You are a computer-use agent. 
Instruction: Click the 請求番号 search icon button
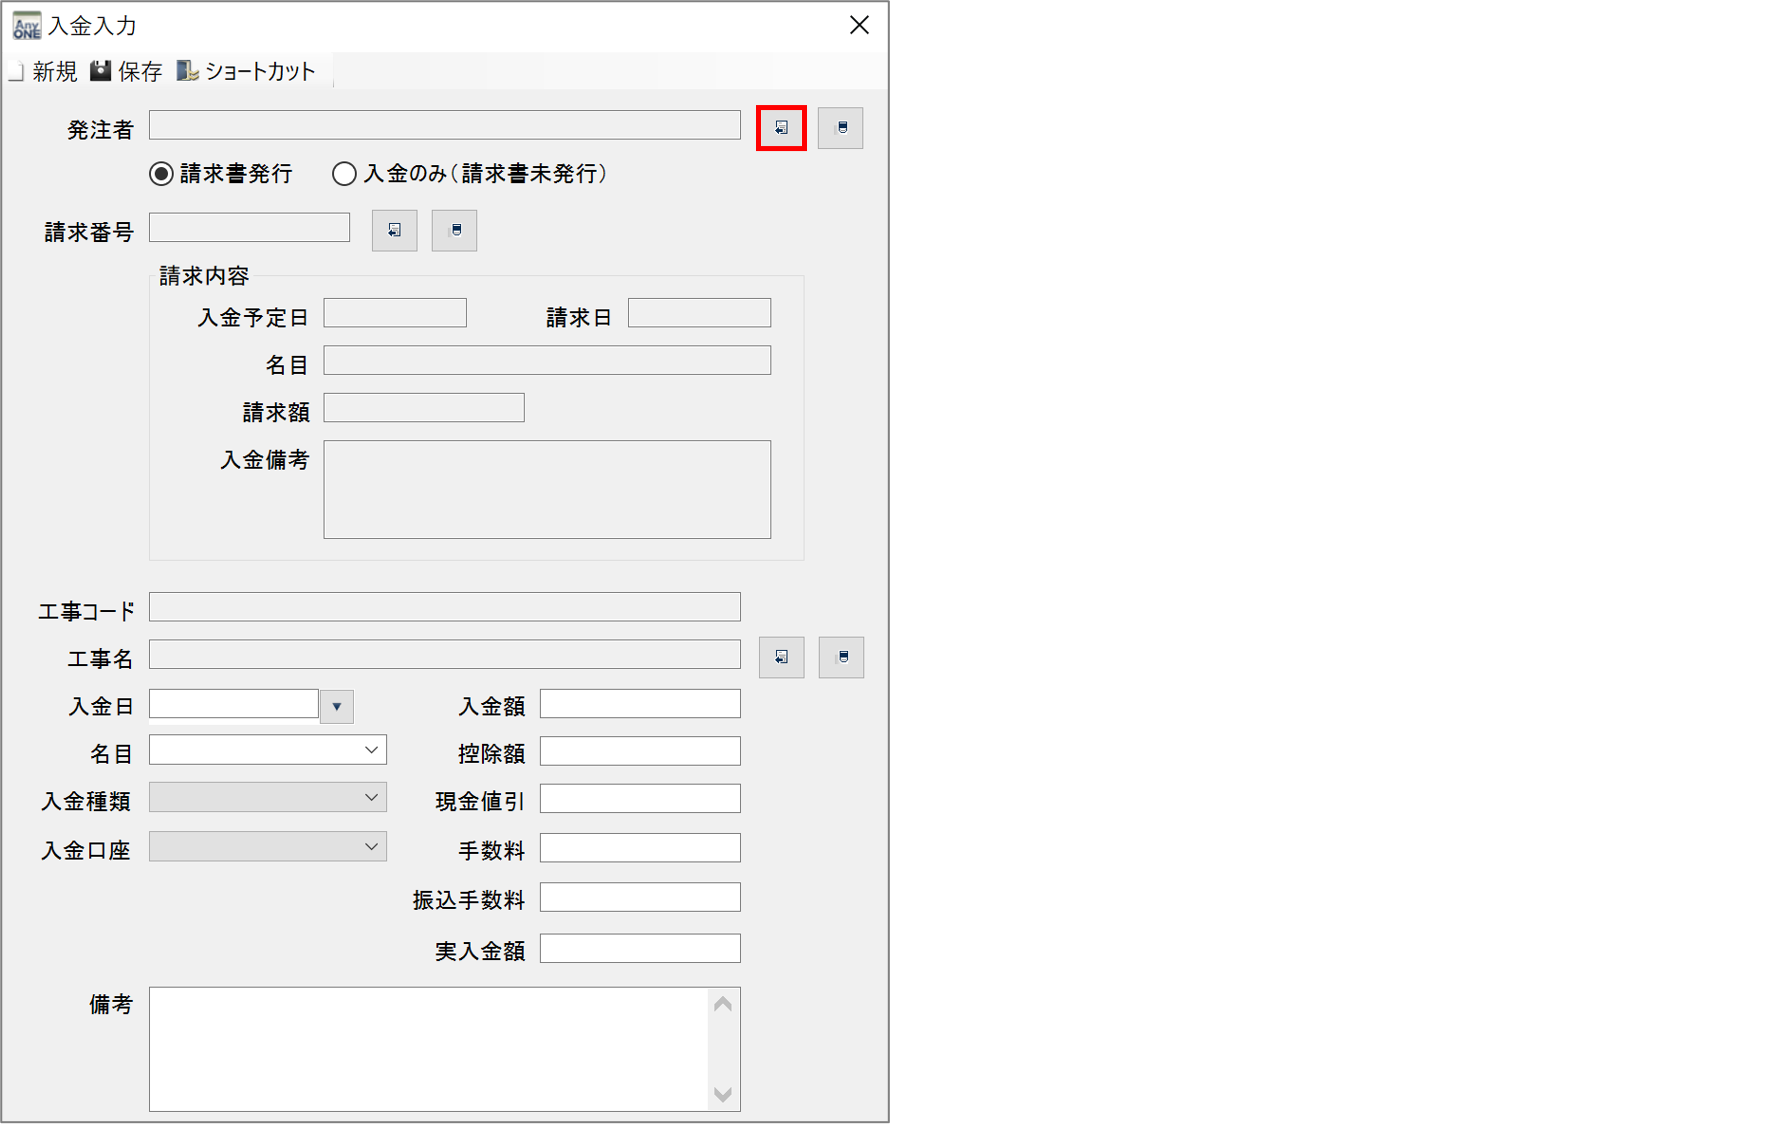[394, 231]
